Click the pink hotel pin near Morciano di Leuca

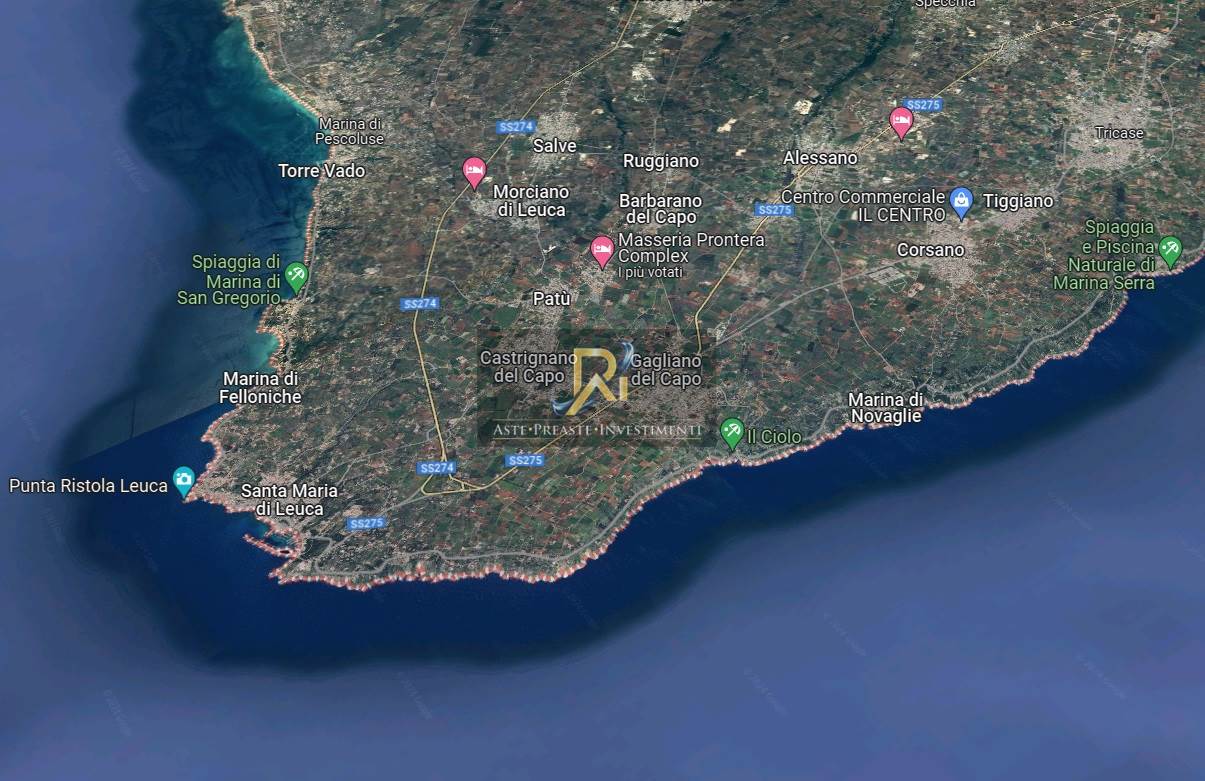pyautogui.click(x=474, y=171)
